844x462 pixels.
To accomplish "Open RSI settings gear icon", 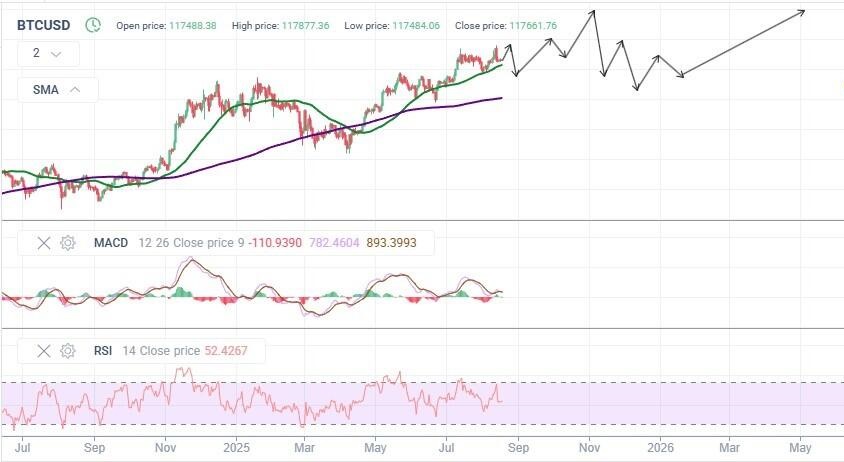I will (x=67, y=351).
